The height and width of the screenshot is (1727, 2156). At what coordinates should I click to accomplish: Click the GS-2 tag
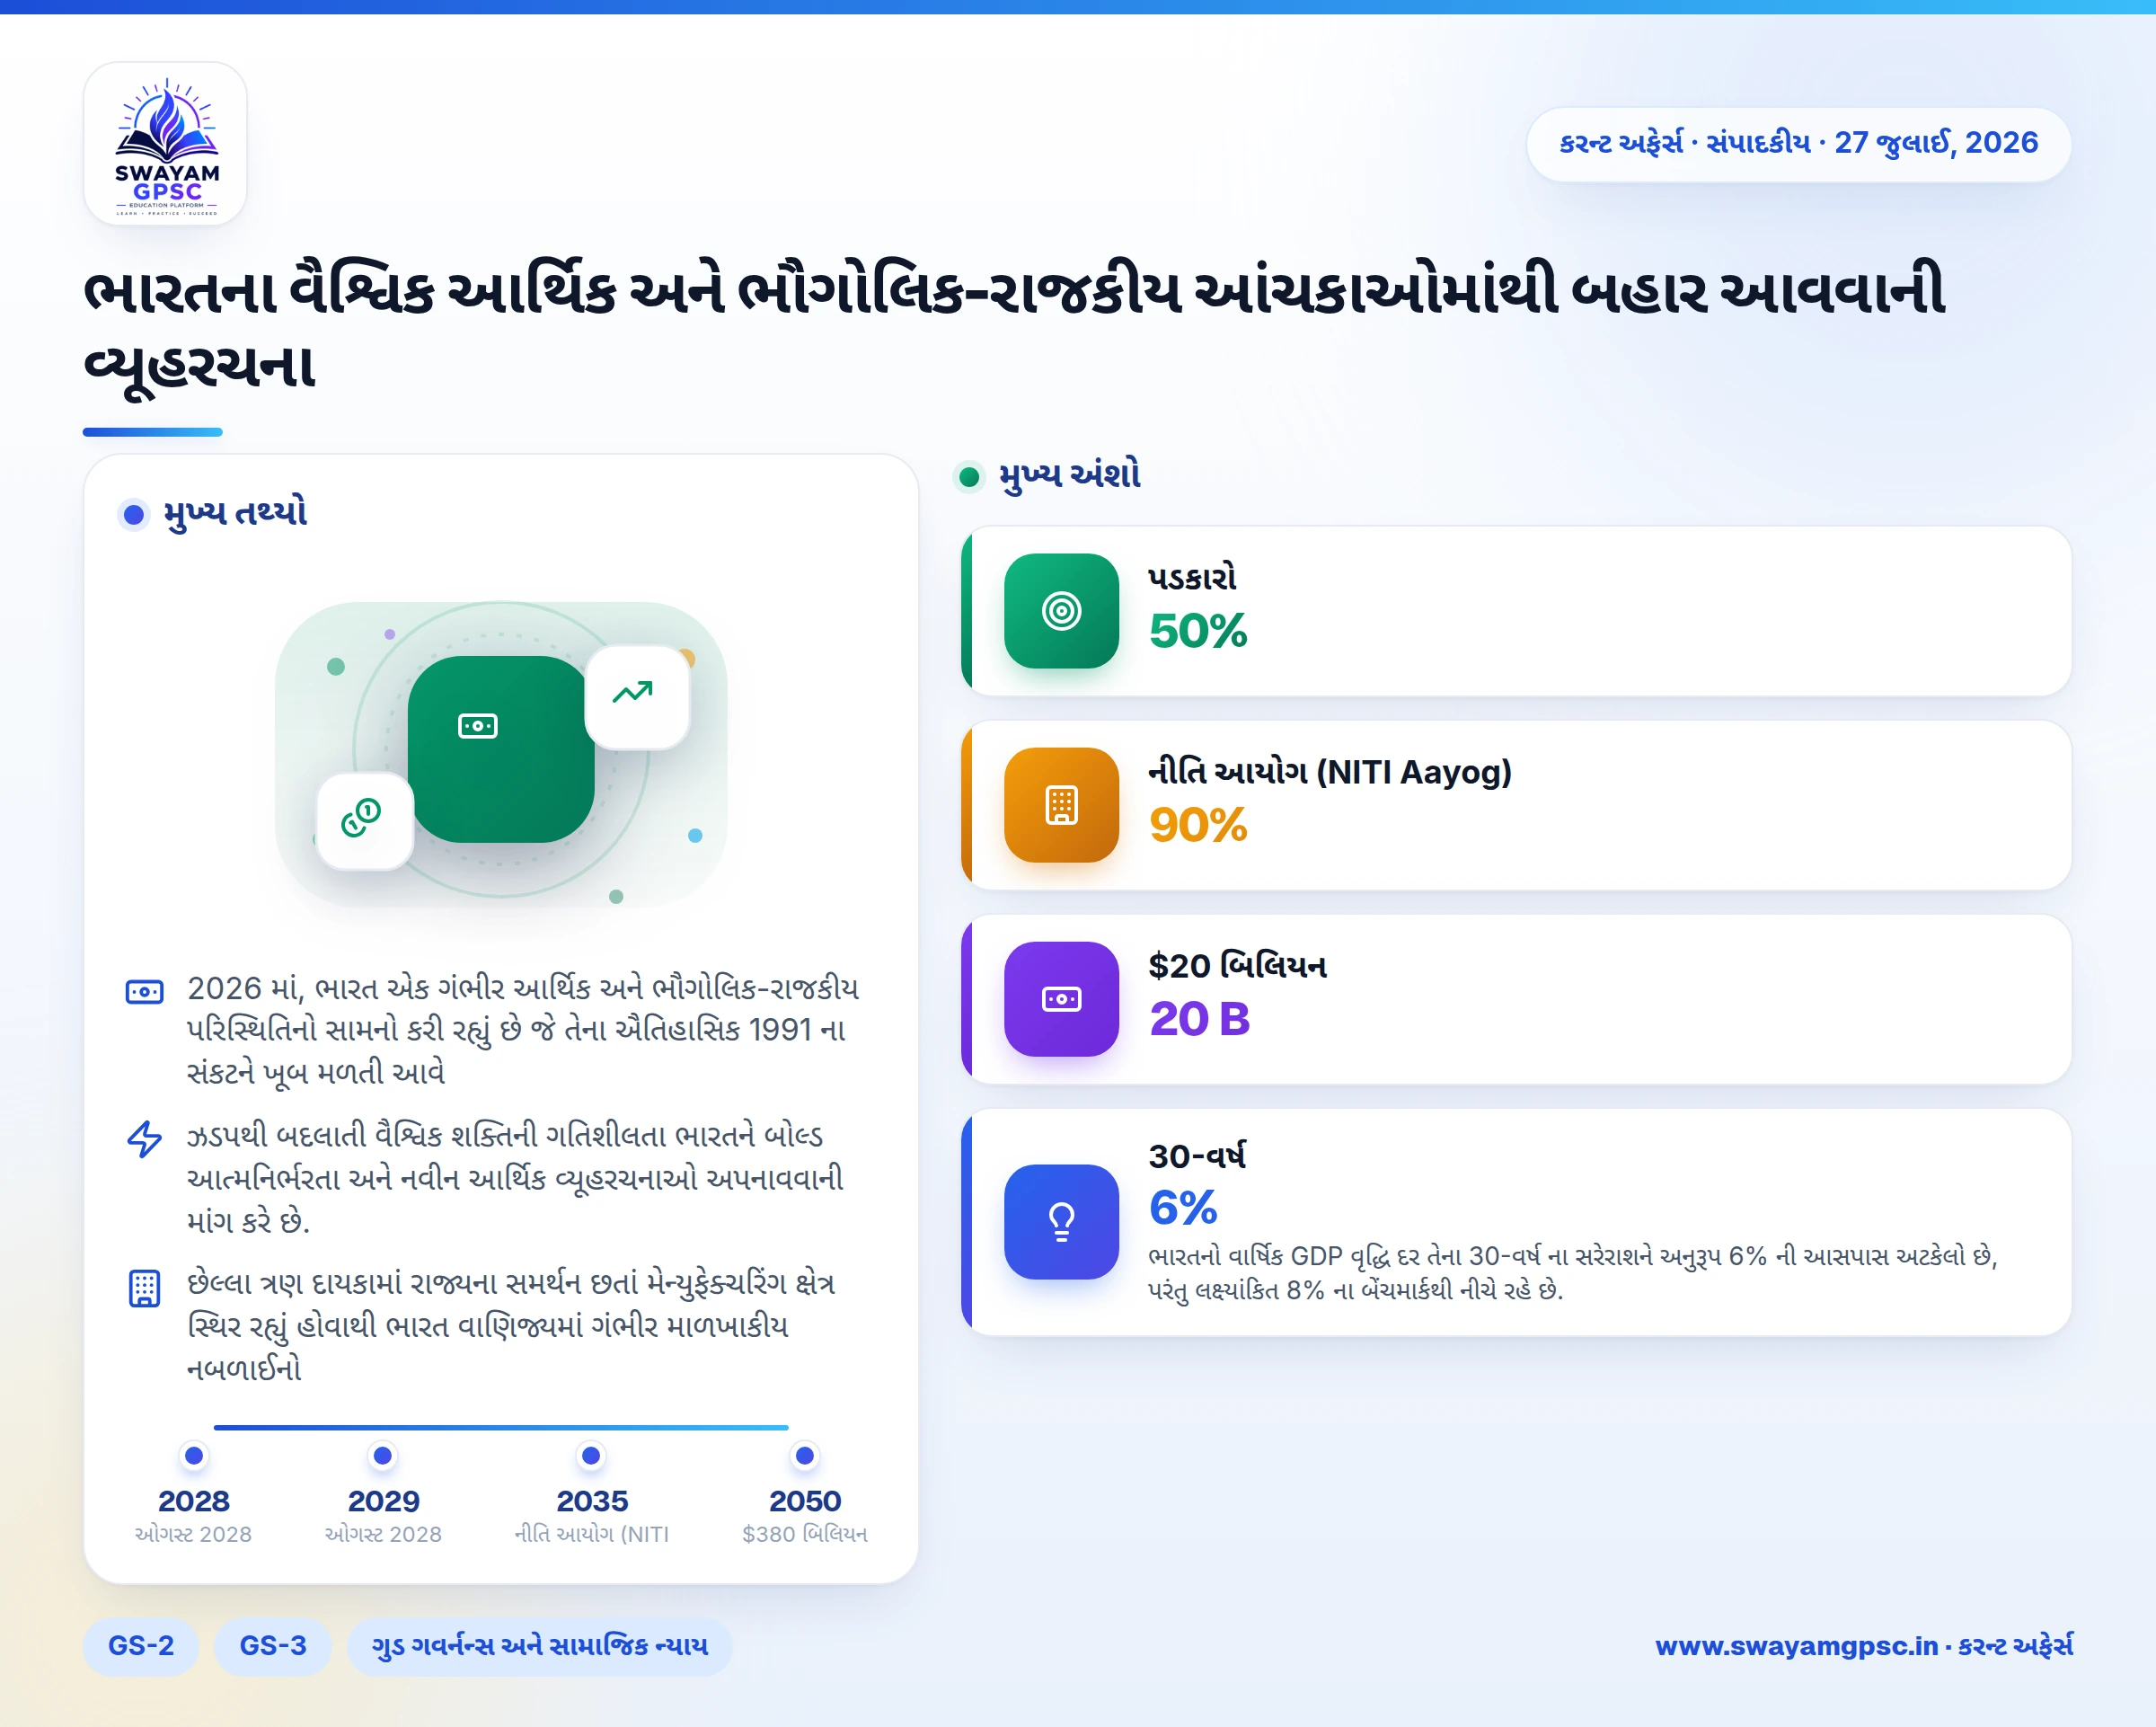141,1646
